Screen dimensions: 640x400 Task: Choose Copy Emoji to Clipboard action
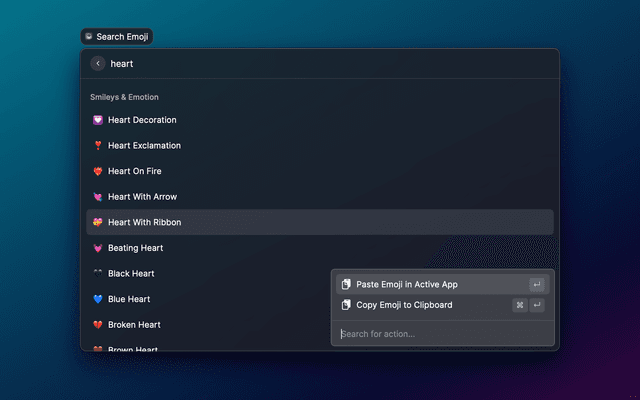tap(404, 305)
